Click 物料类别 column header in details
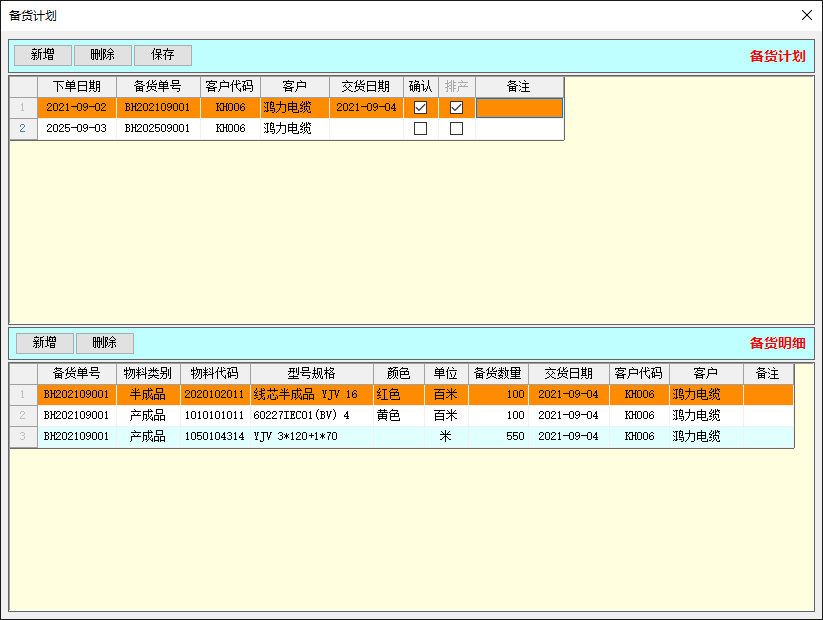 coord(148,373)
